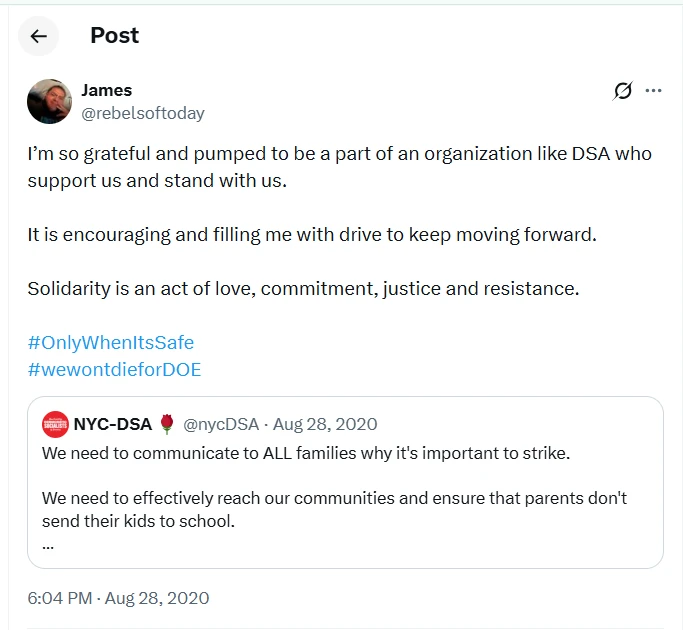This screenshot has width=683, height=630.
Task: Open James's profile picture
Action: pyautogui.click(x=49, y=102)
